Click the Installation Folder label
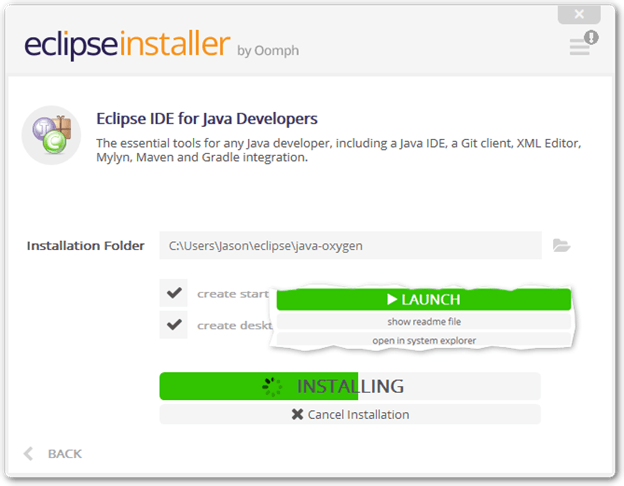624x486 pixels. 85,246
